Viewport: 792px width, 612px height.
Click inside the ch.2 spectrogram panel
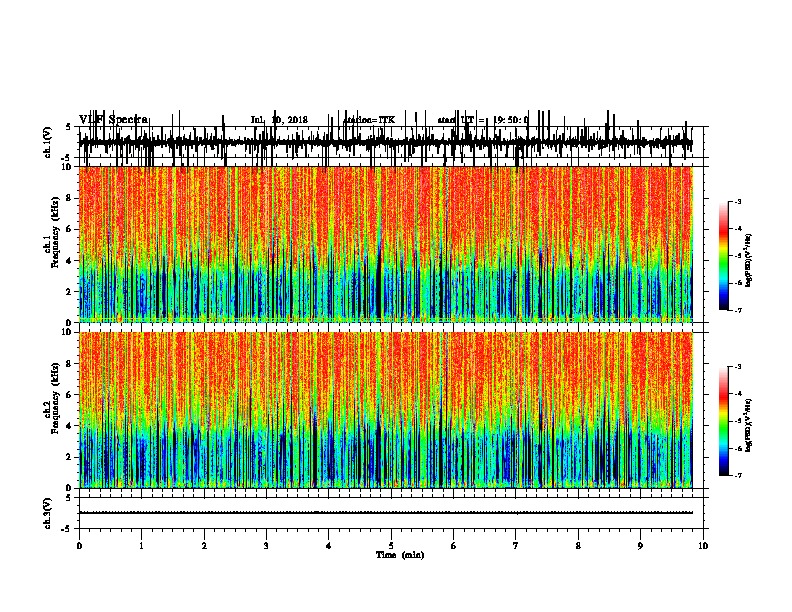pyautogui.click(x=386, y=410)
